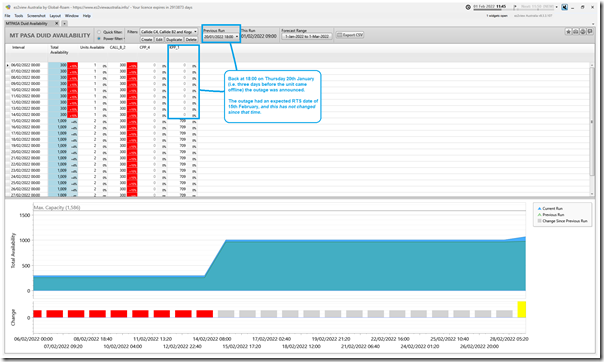Image resolution: width=604 pixels, height=362 pixels.
Task: Click the This Run 01/02/2022 09:00 value
Action: 259,36
